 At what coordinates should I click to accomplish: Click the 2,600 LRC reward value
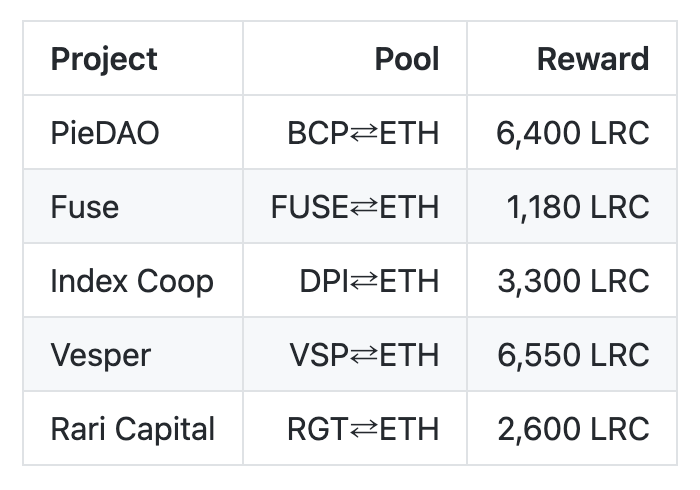[574, 429]
